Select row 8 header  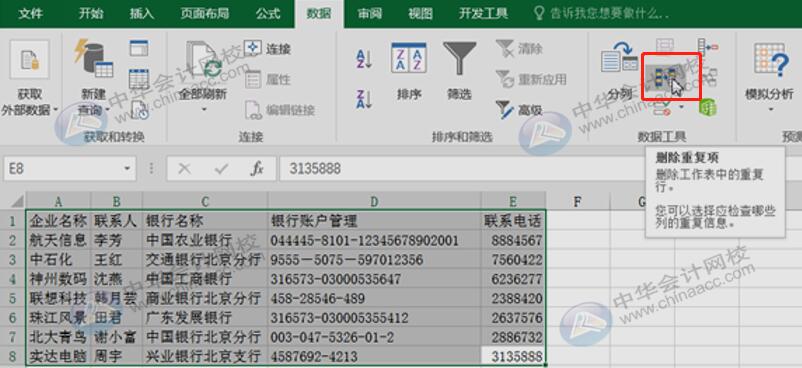coord(13,356)
